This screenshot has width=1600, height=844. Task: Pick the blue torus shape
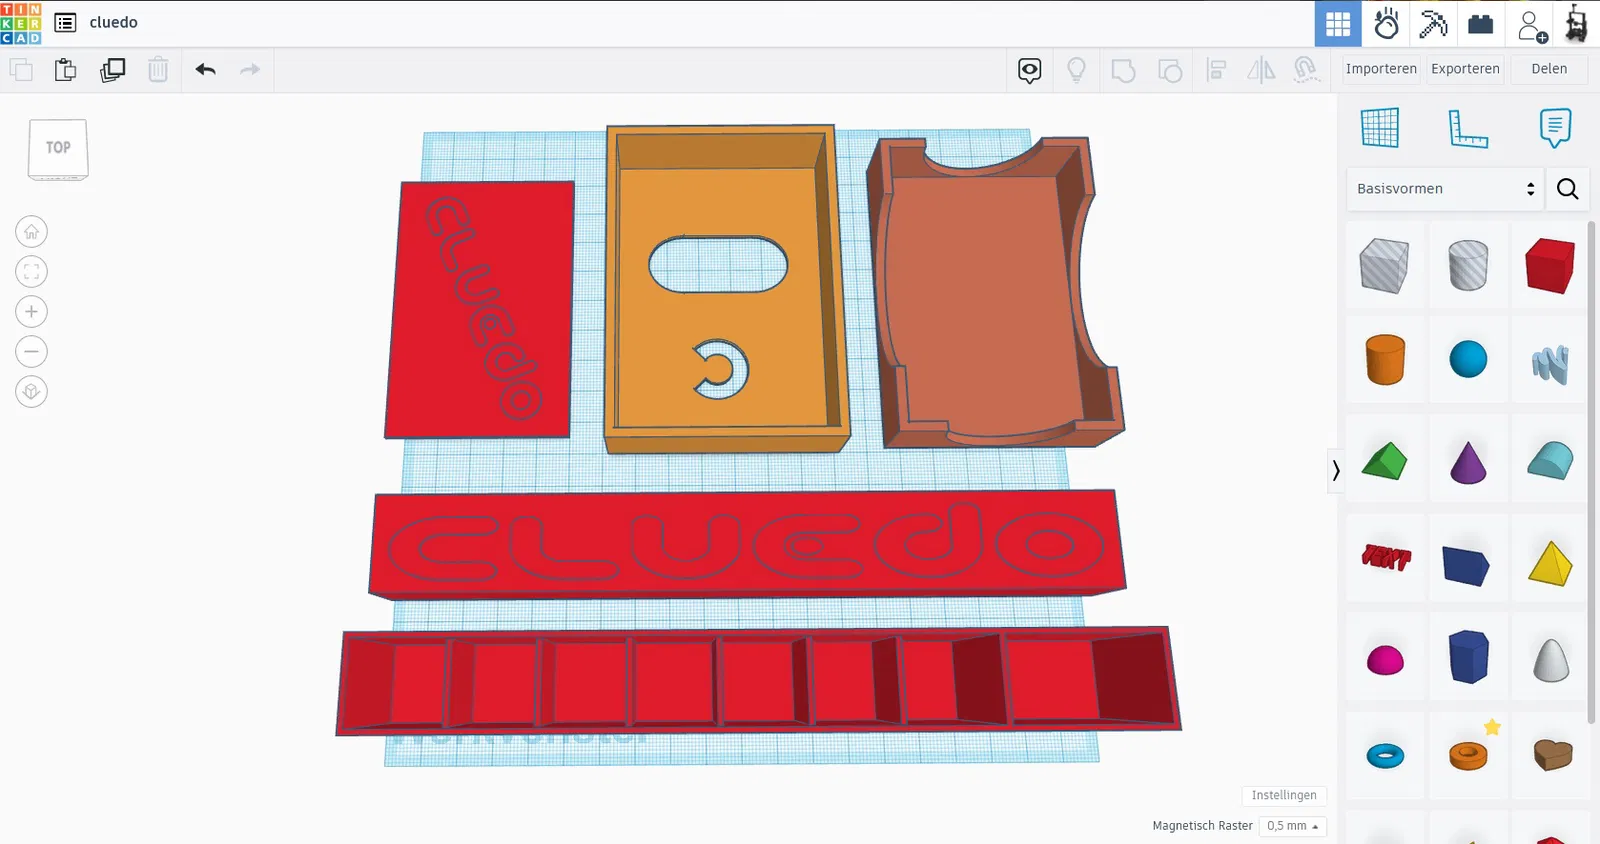click(1385, 755)
